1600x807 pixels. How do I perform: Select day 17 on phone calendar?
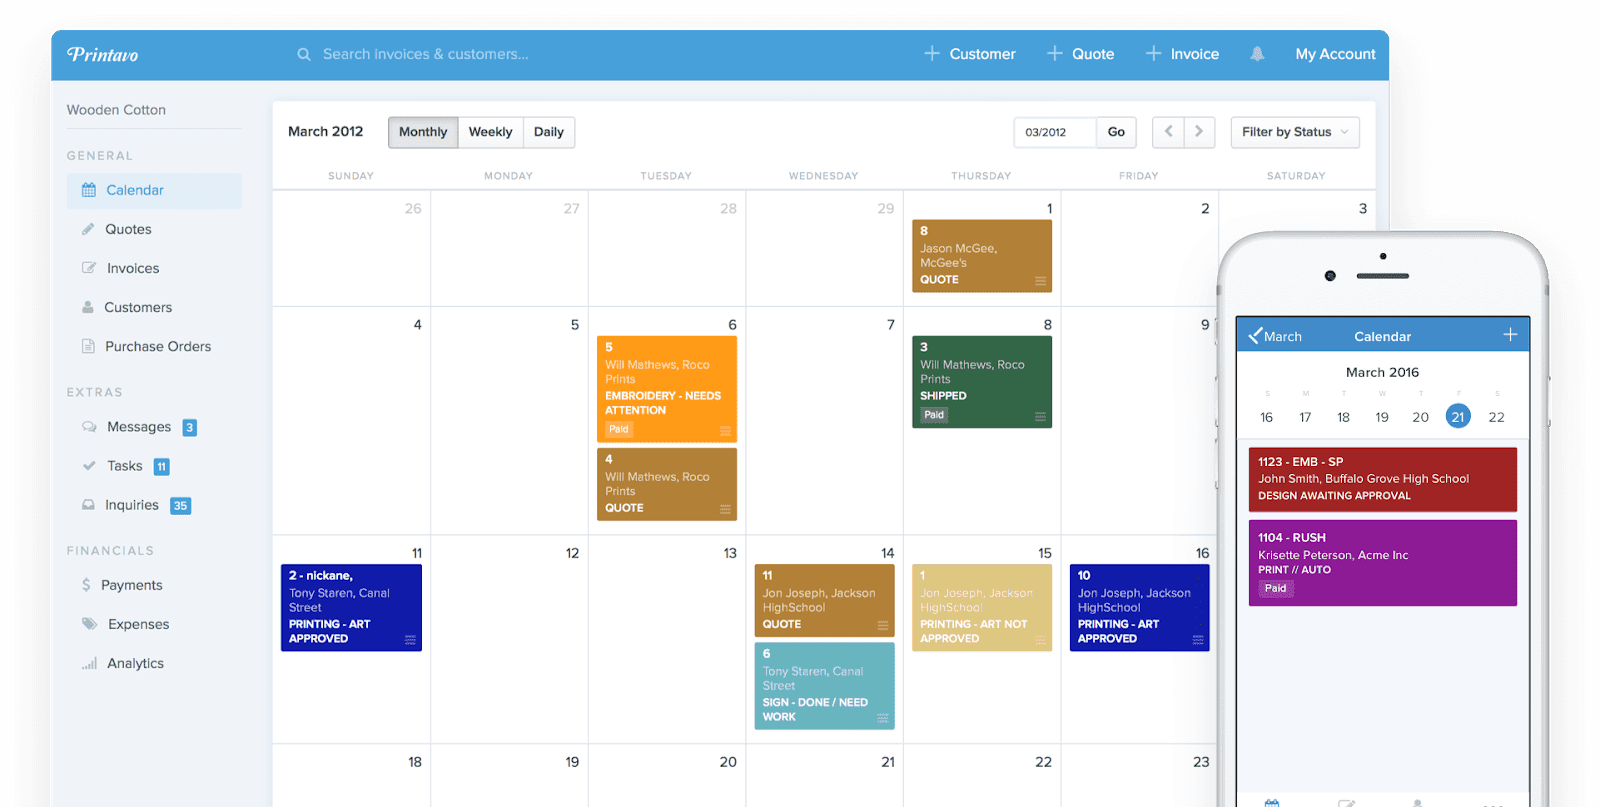point(1305,417)
